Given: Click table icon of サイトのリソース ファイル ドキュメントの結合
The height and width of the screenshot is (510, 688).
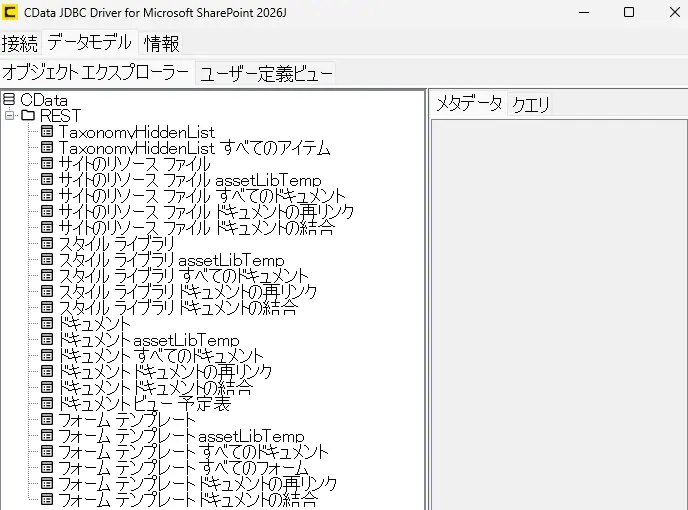Looking at the screenshot, I should pyautogui.click(x=47, y=227).
